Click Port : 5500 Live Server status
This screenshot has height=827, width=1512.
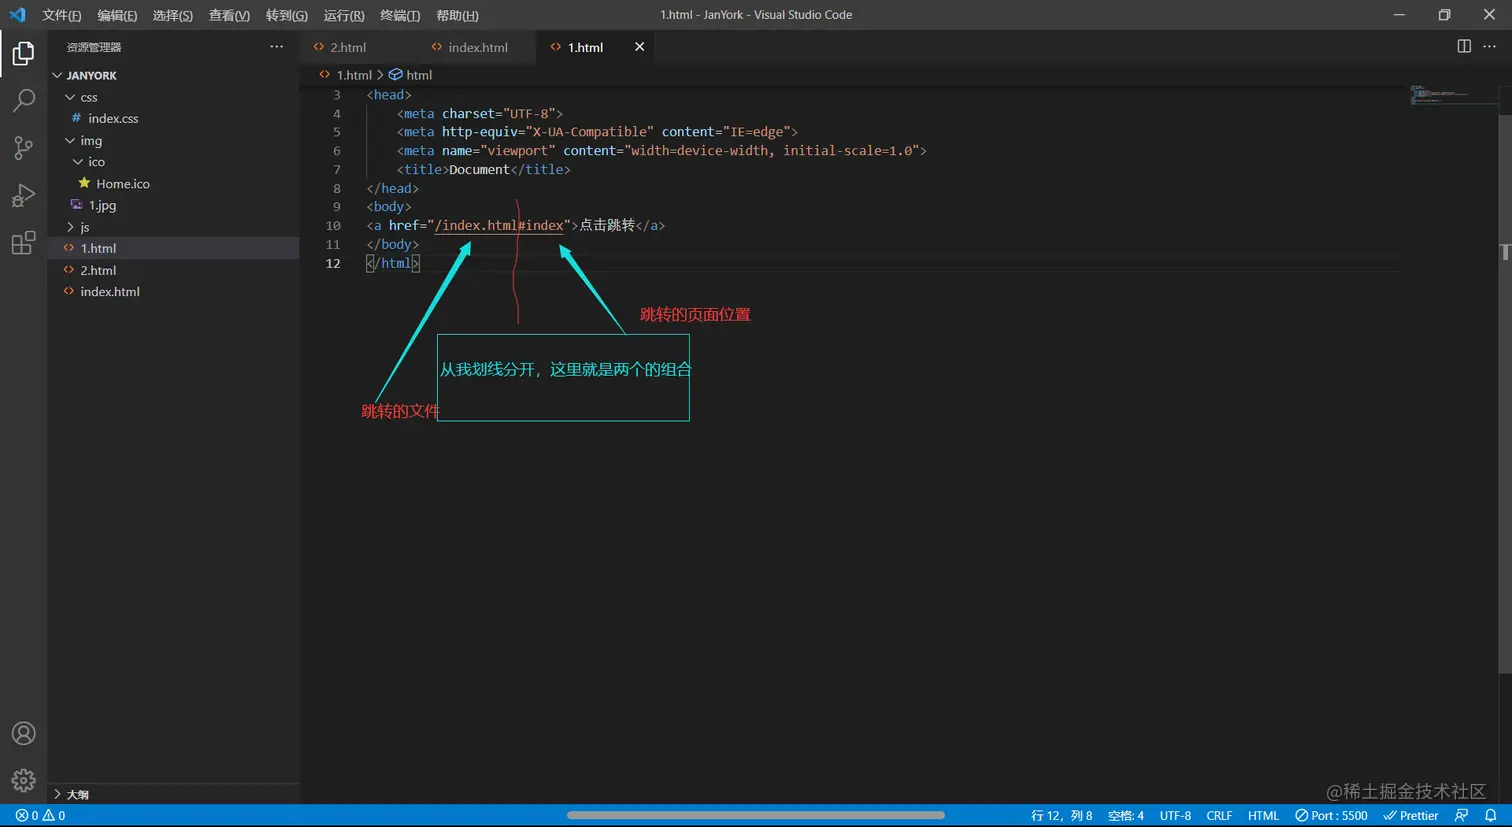coord(1331,816)
